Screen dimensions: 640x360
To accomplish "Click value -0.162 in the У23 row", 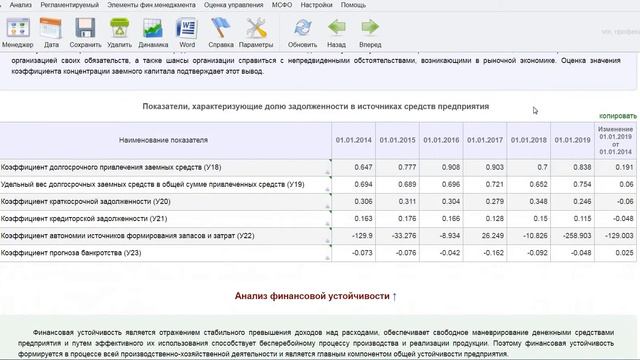I will coord(493,253).
